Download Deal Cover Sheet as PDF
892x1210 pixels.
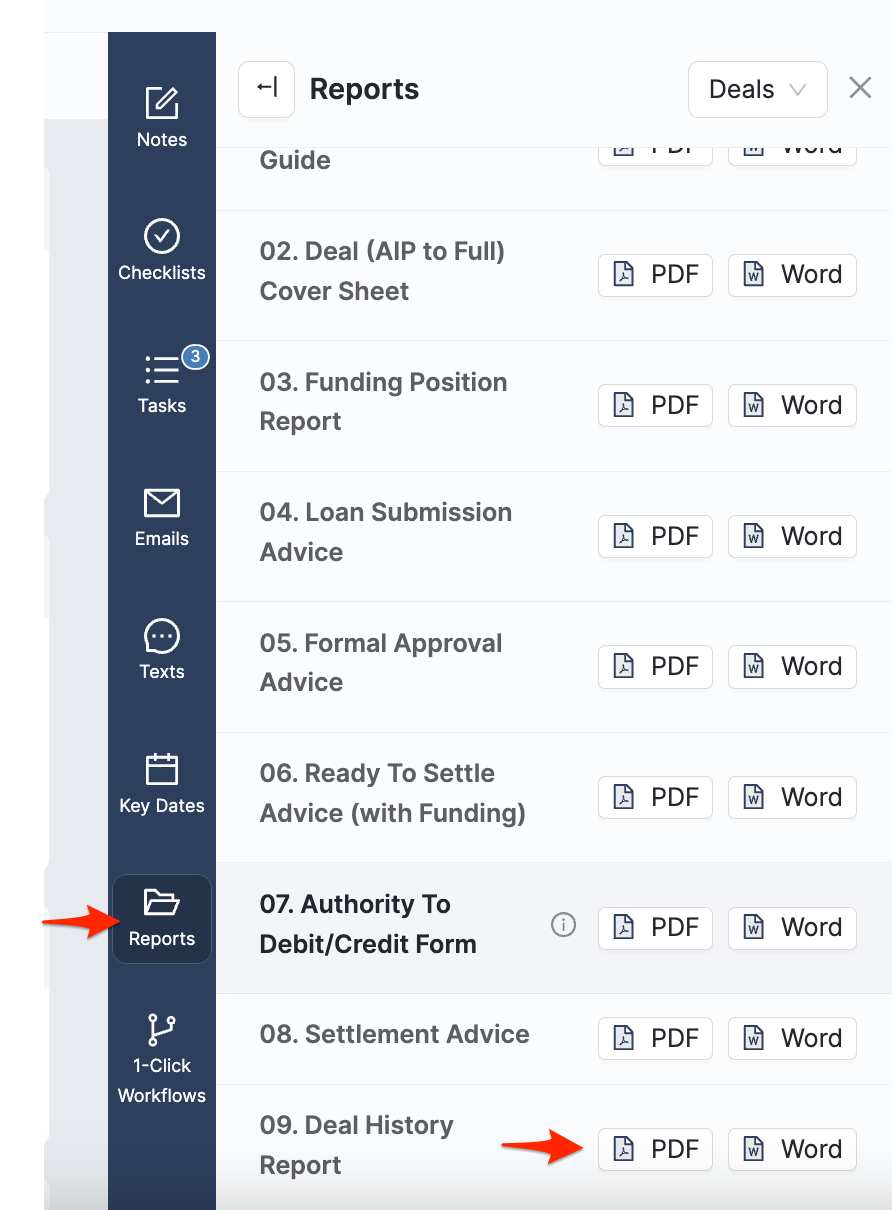655,275
